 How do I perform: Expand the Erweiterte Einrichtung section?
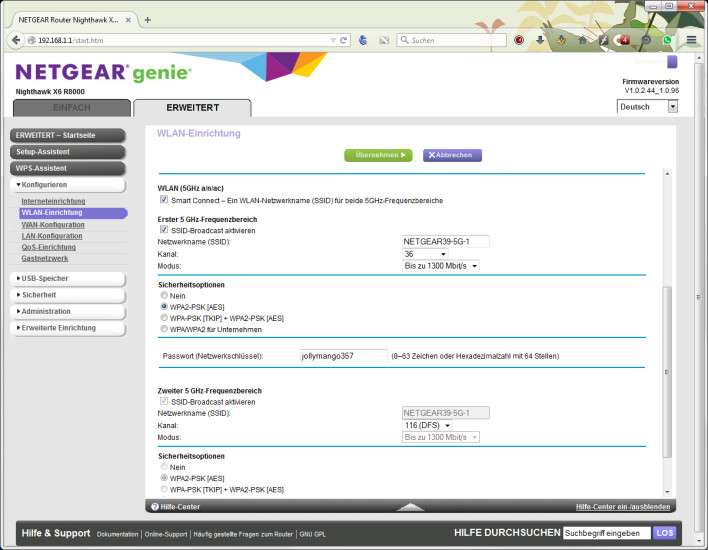tap(68, 328)
